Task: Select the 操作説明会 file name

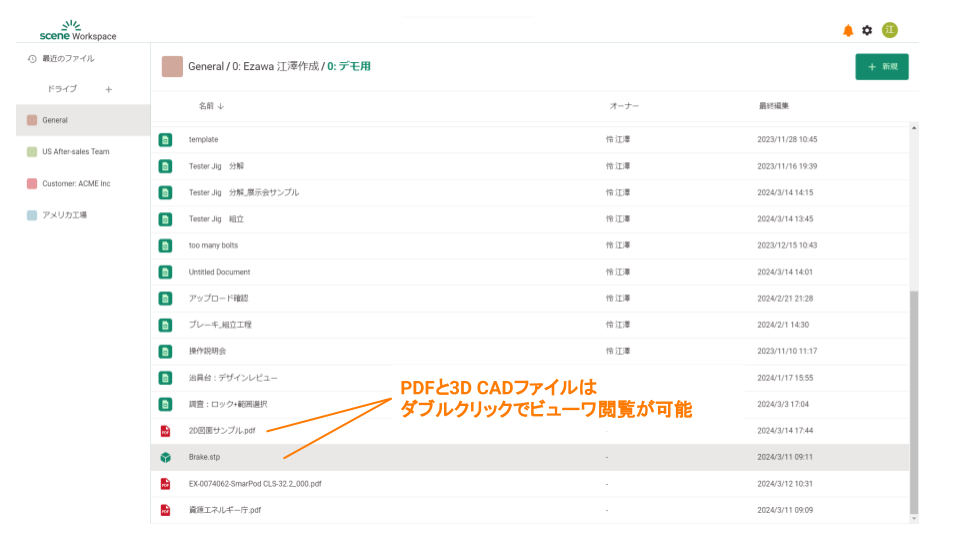Action: (x=208, y=351)
